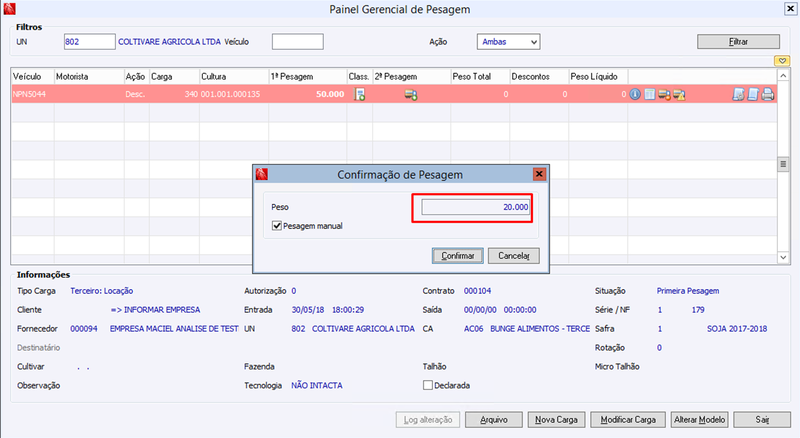
Task: Click app logo icon in Confirmação de Pesagem dialog
Action: 262,174
